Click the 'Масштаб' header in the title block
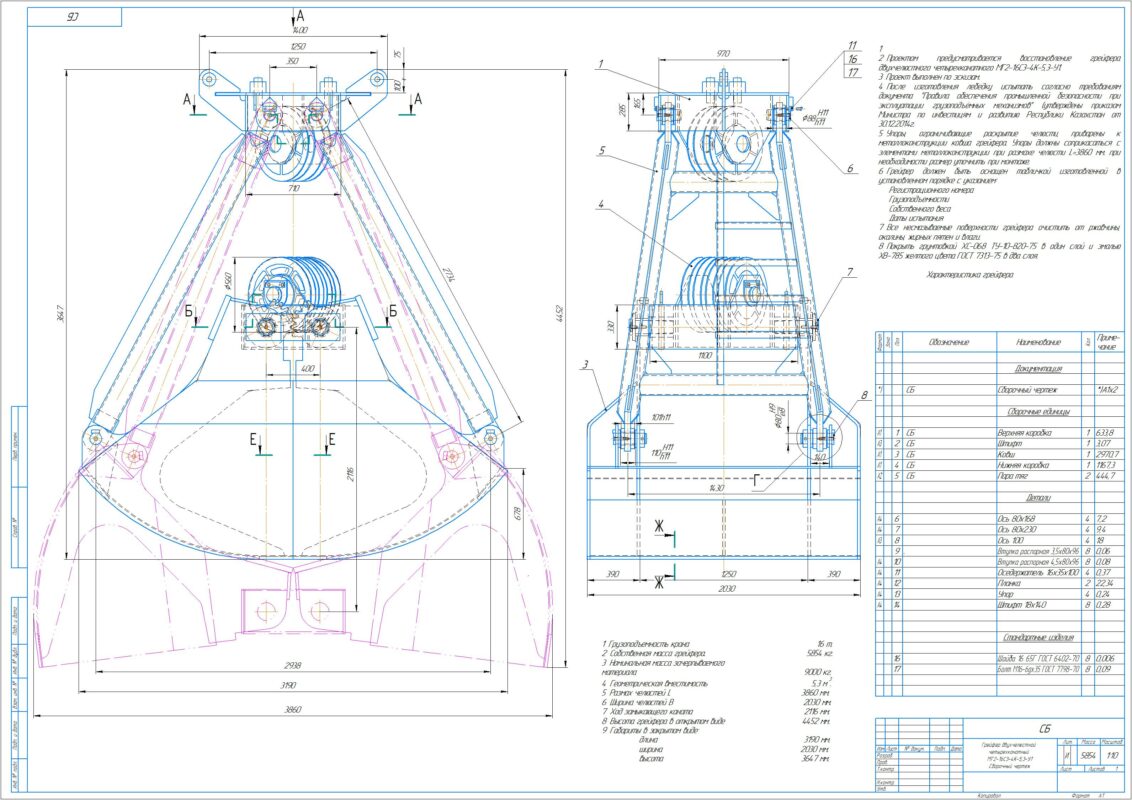 pyautogui.click(x=1112, y=742)
